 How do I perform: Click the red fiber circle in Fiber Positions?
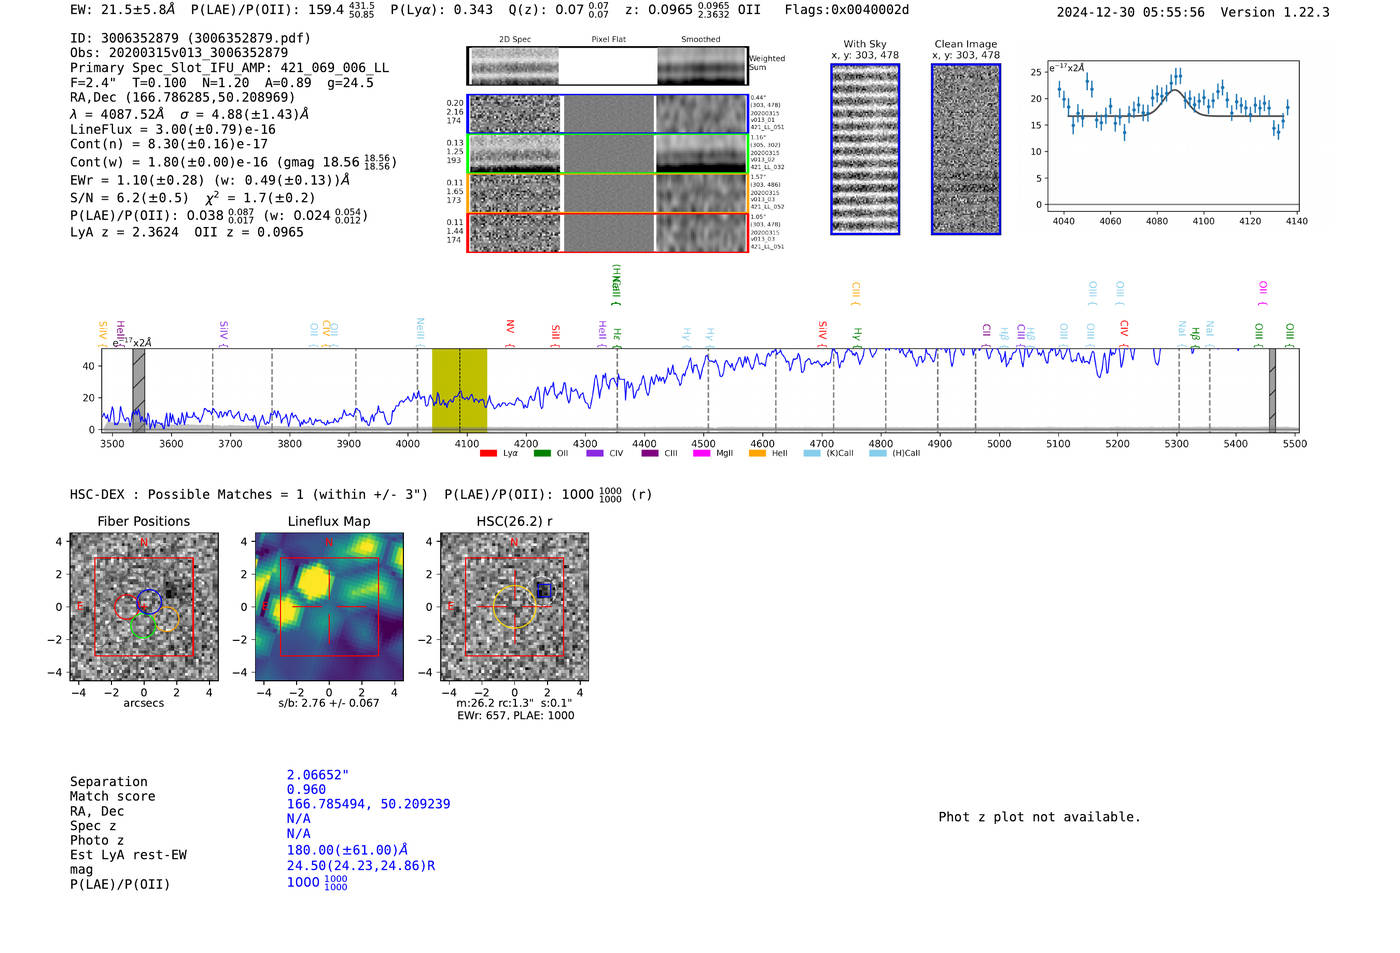coord(126,607)
